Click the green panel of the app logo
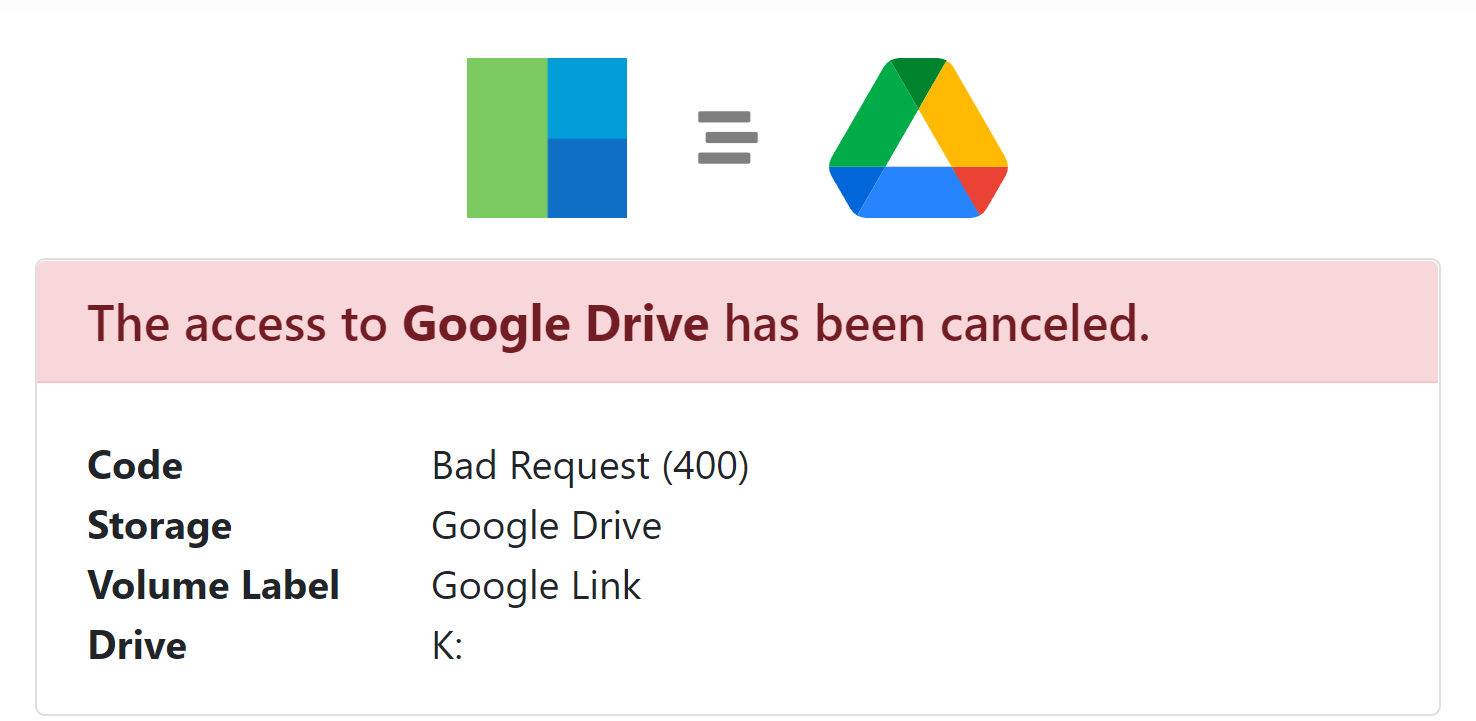 (507, 138)
